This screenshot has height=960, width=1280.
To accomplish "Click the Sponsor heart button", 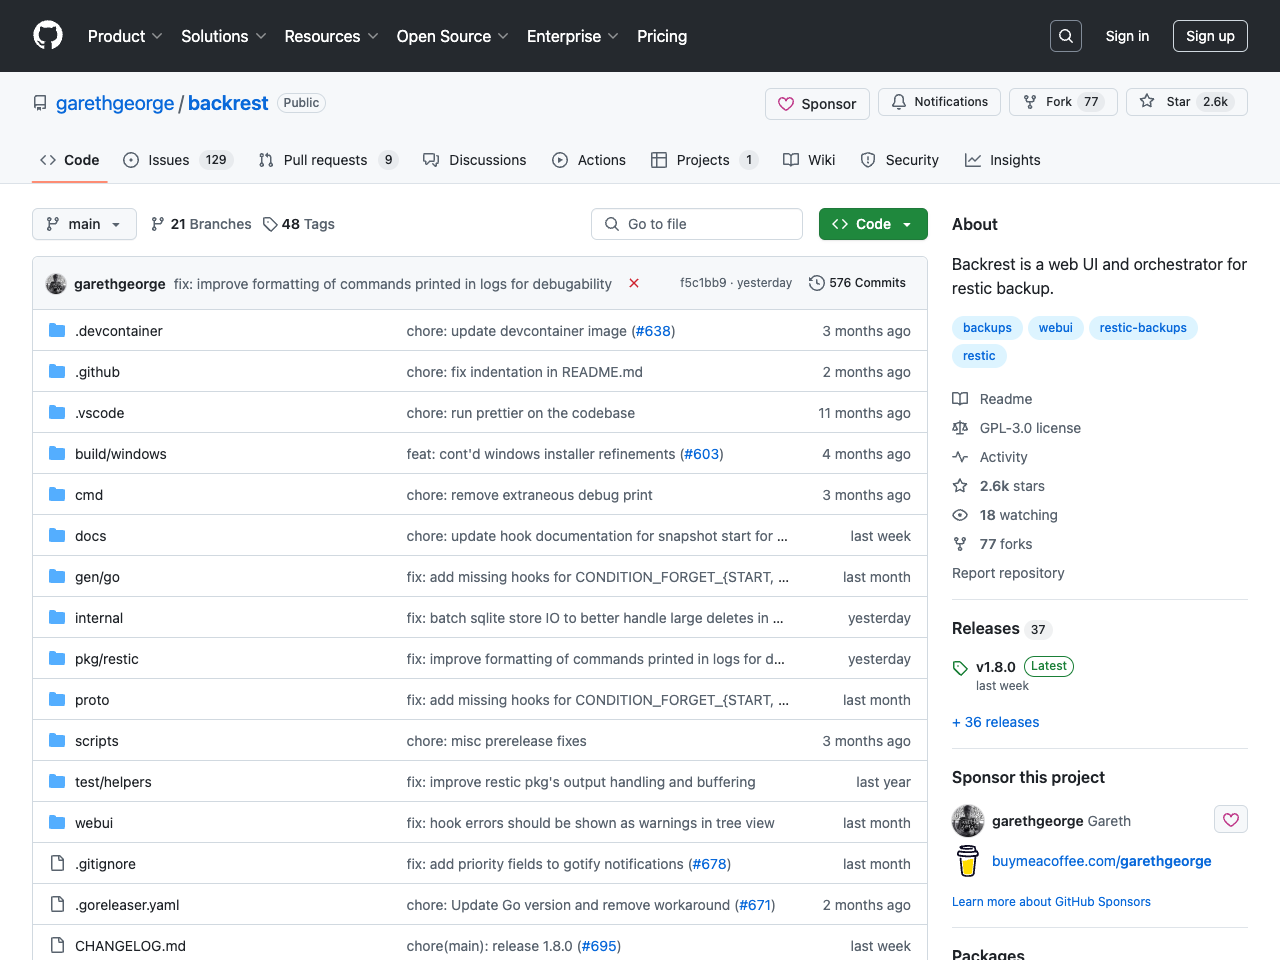I will (x=817, y=104).
